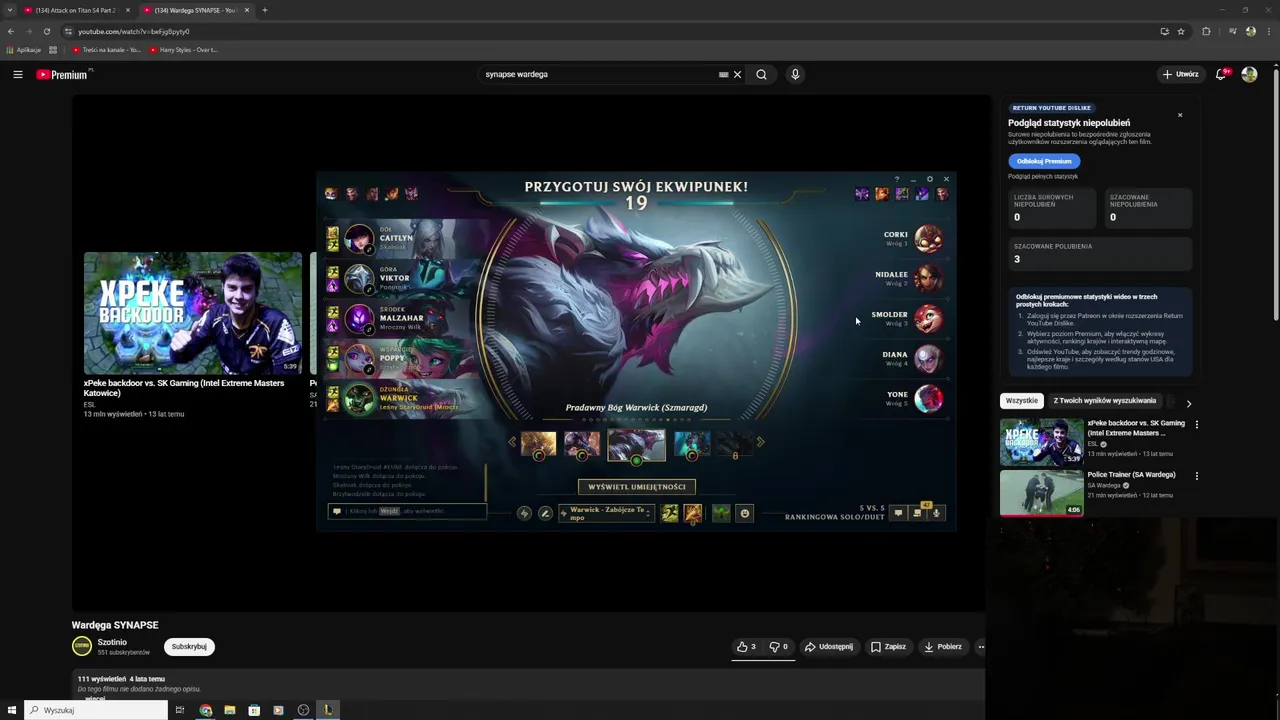Open the Aplikacje bookmarks shortcut
Viewport: 1280px width, 720px height.
[x=24, y=50]
